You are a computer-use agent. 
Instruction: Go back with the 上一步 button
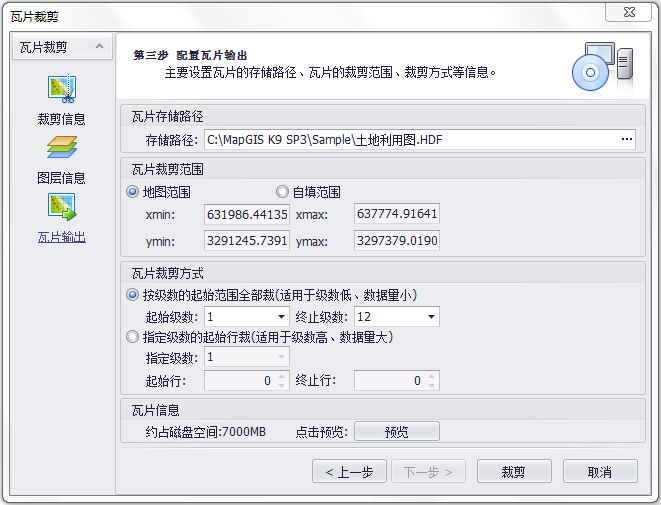click(x=349, y=472)
